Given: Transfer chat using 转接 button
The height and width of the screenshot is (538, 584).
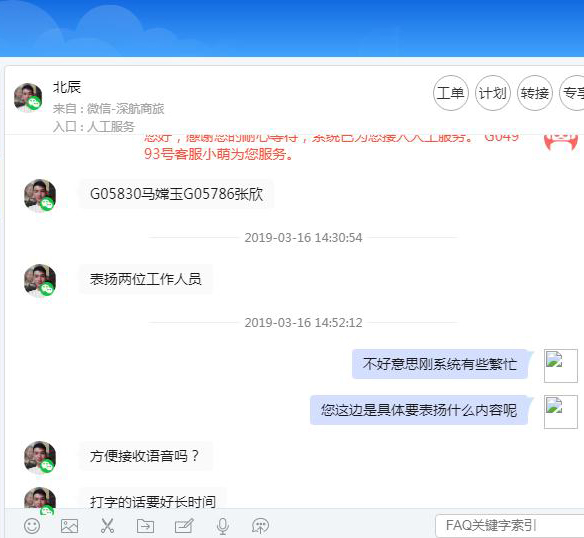Looking at the screenshot, I should (534, 93).
